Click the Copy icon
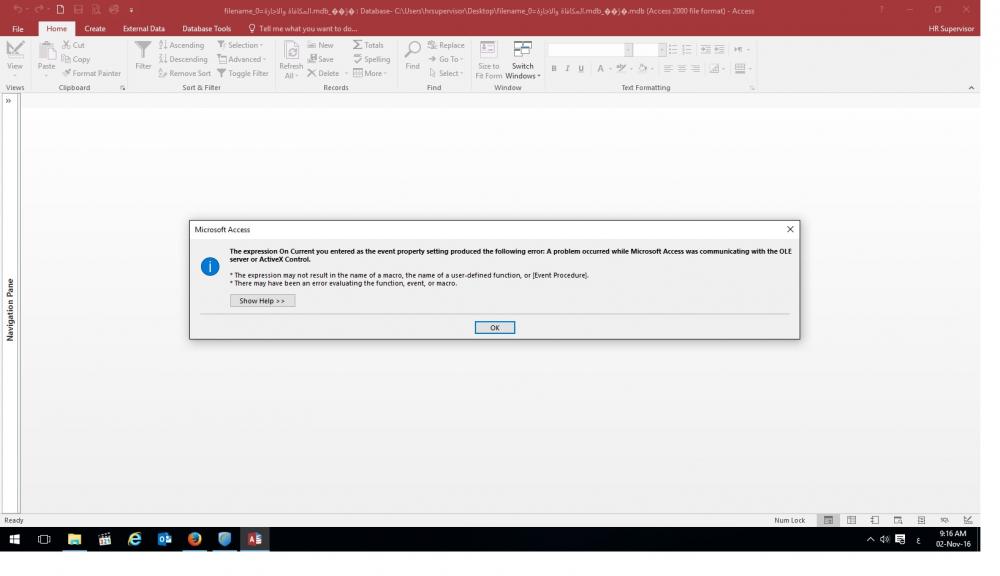 pyautogui.click(x=66, y=59)
